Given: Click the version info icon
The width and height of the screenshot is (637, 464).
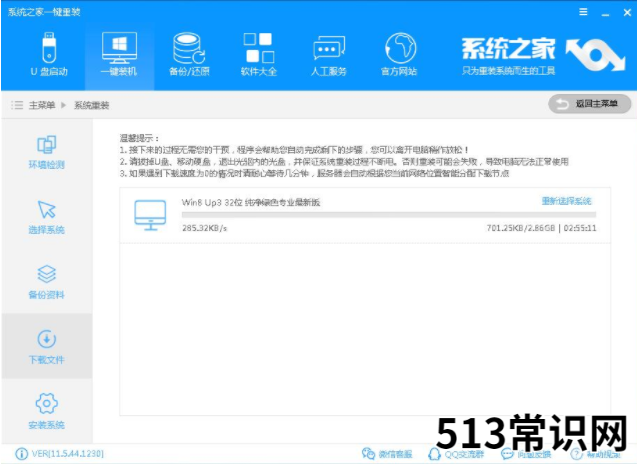Looking at the screenshot, I should [21, 453].
